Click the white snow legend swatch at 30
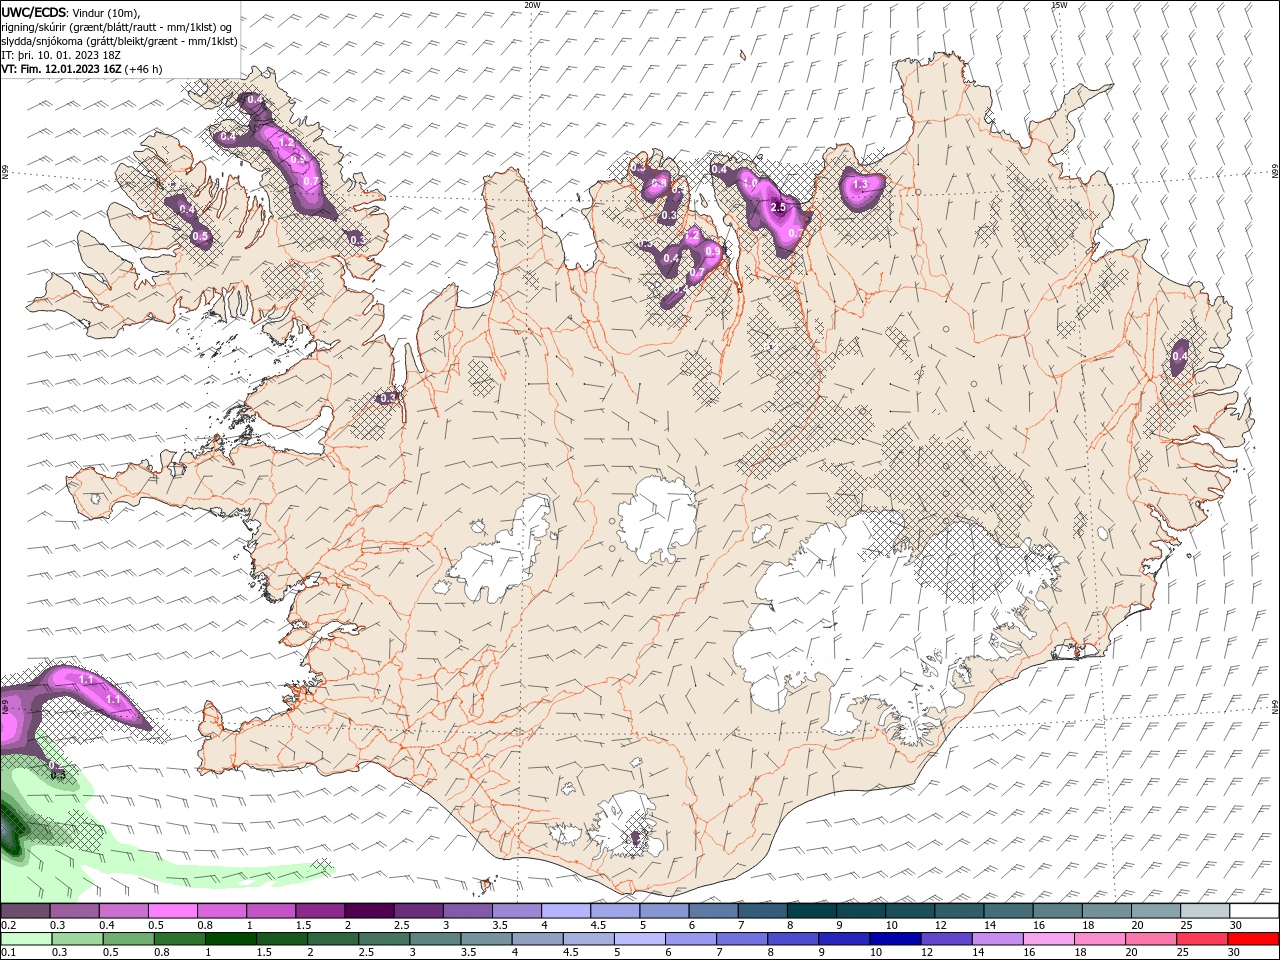This screenshot has width=1280, height=960. [x=1254, y=911]
